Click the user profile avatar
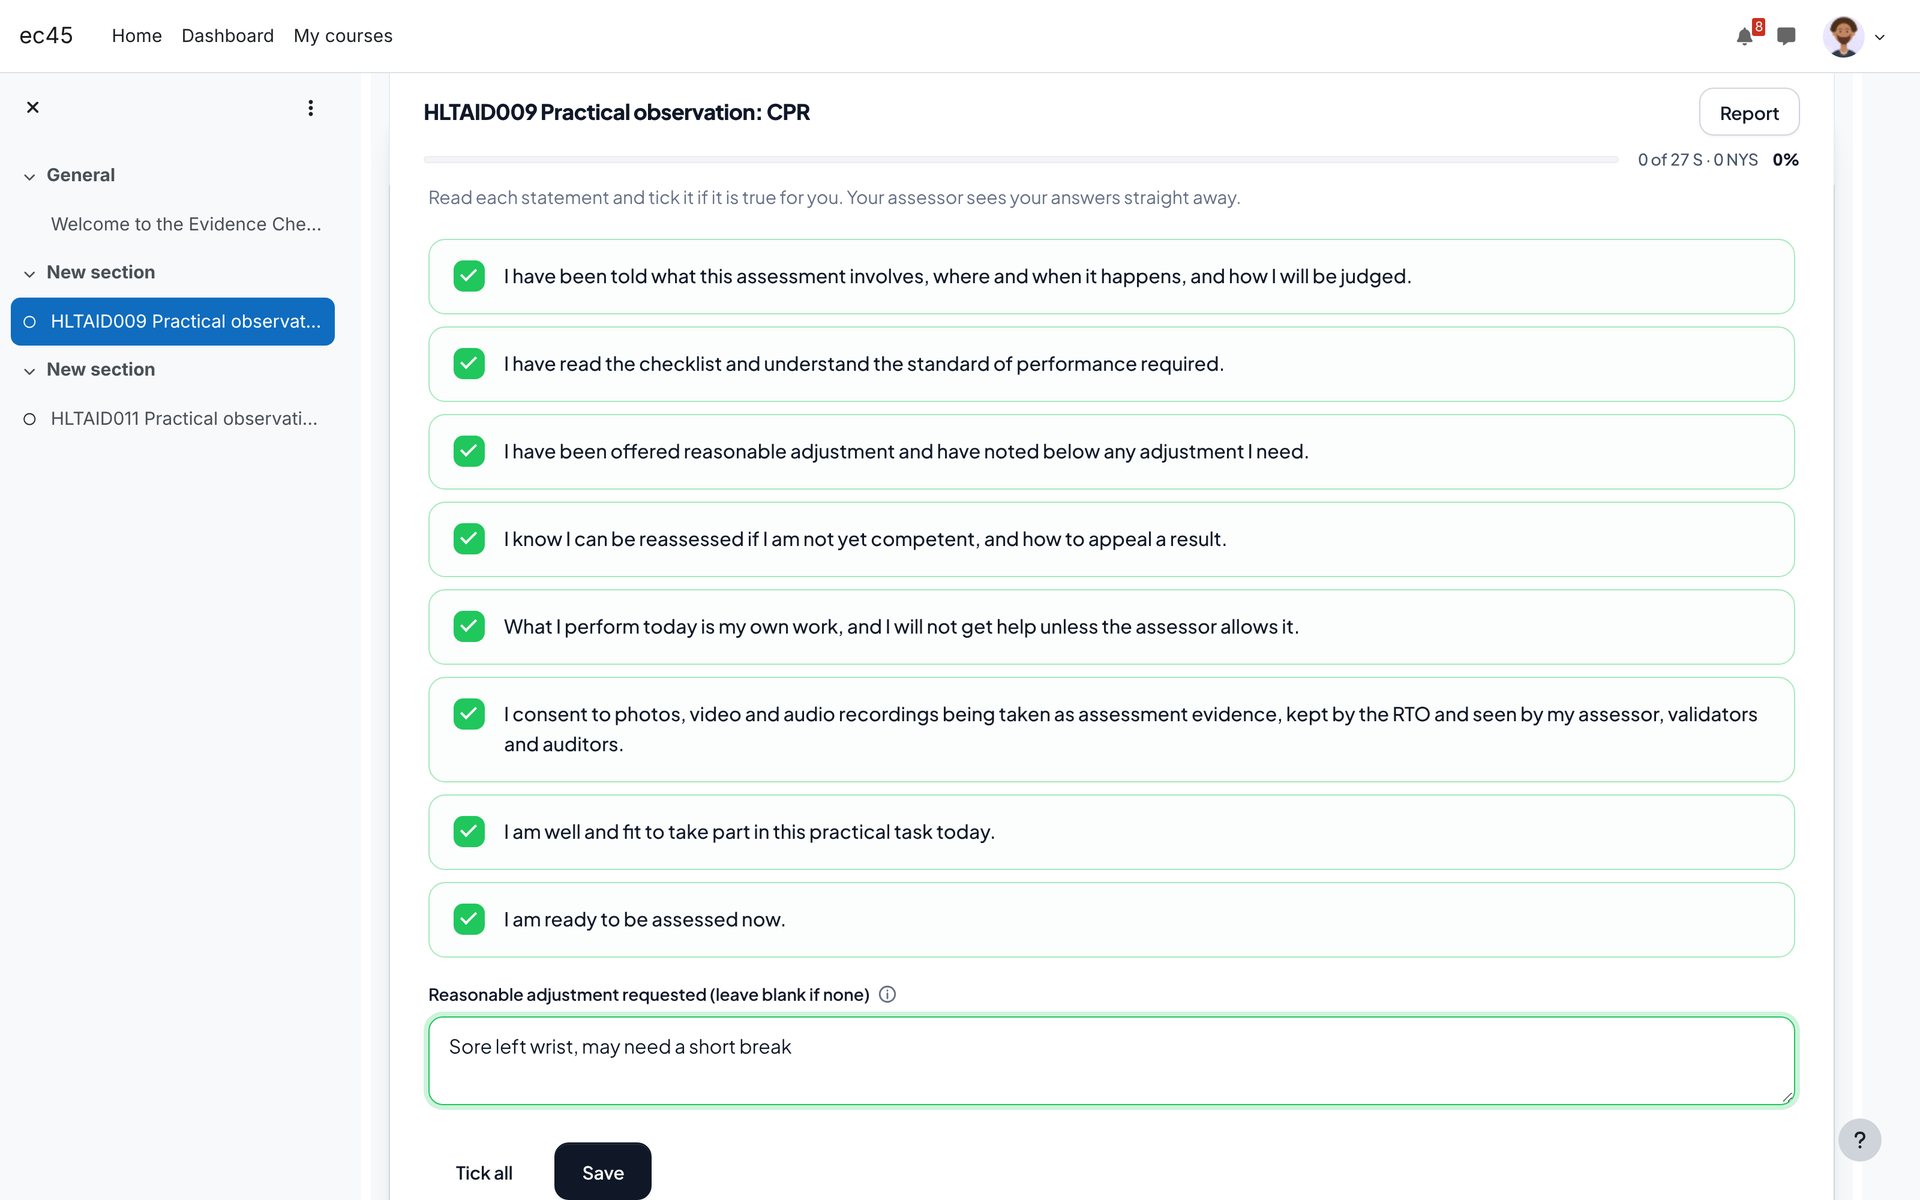The width and height of the screenshot is (1920, 1200). coord(1843,37)
